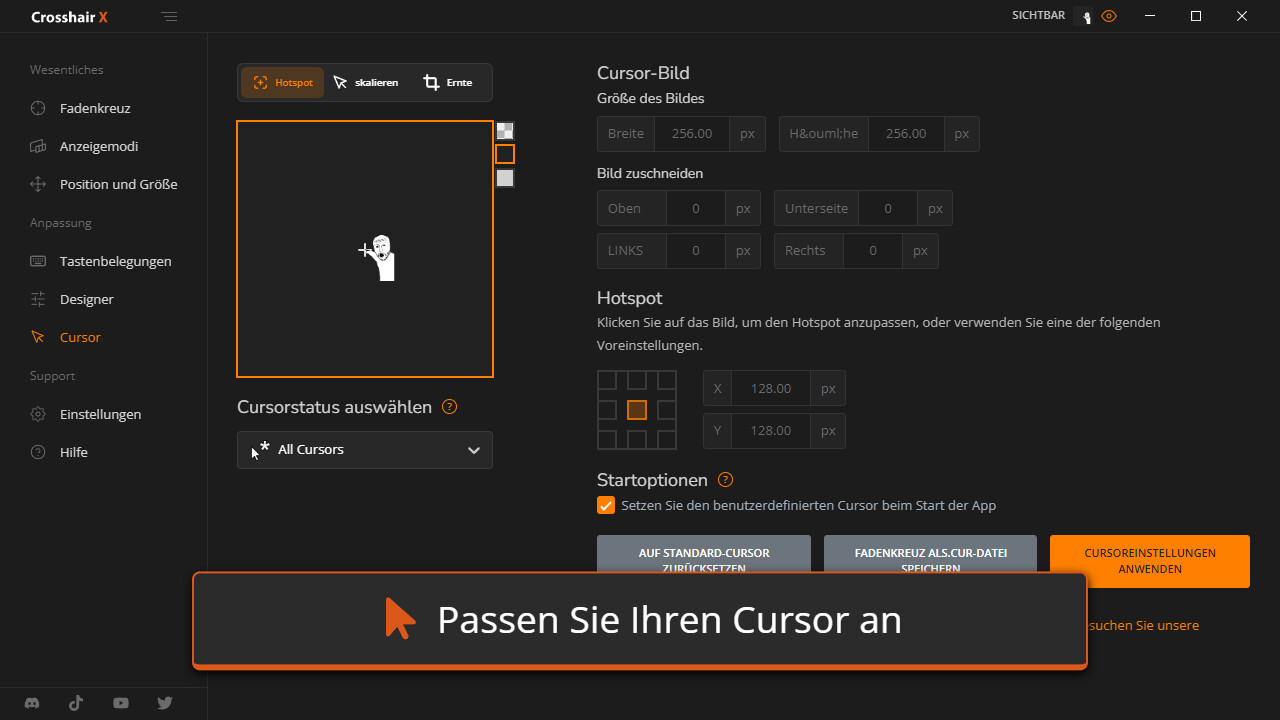Click the help icon next to Startoptionen
1280x720 pixels.
click(725, 480)
